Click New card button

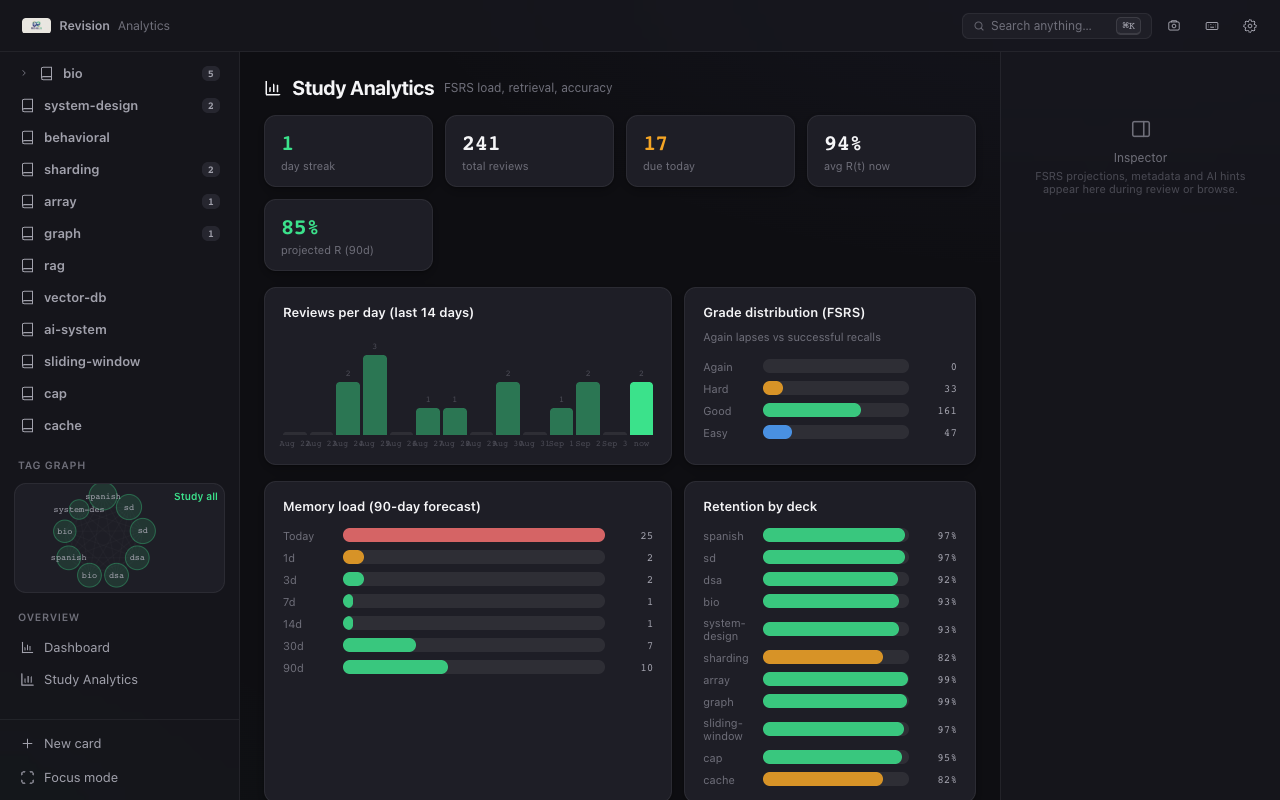click(x=120, y=743)
